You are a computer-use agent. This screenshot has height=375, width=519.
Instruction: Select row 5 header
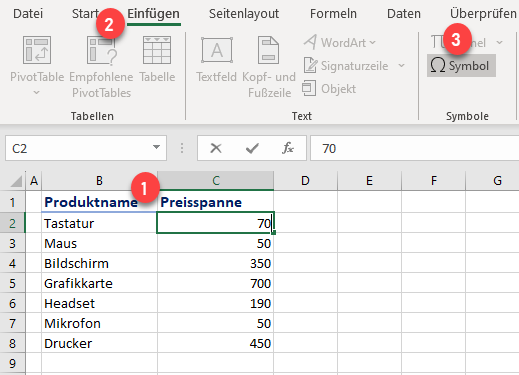click(12, 283)
